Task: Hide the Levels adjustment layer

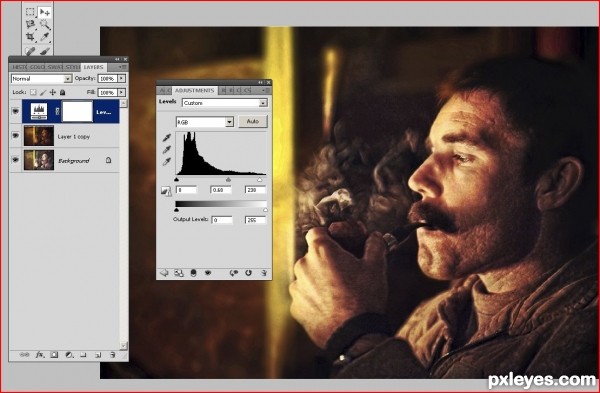Action: click(x=16, y=111)
